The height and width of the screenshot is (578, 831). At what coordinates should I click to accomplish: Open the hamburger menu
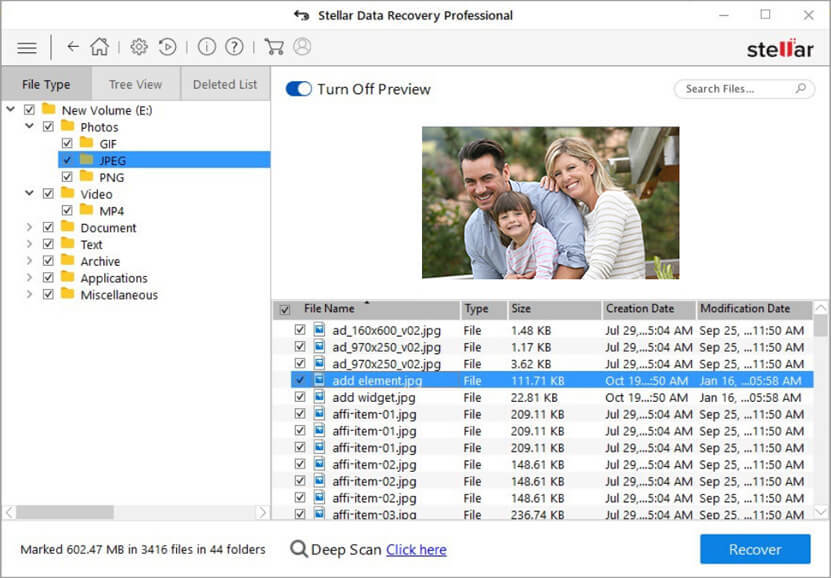point(27,47)
